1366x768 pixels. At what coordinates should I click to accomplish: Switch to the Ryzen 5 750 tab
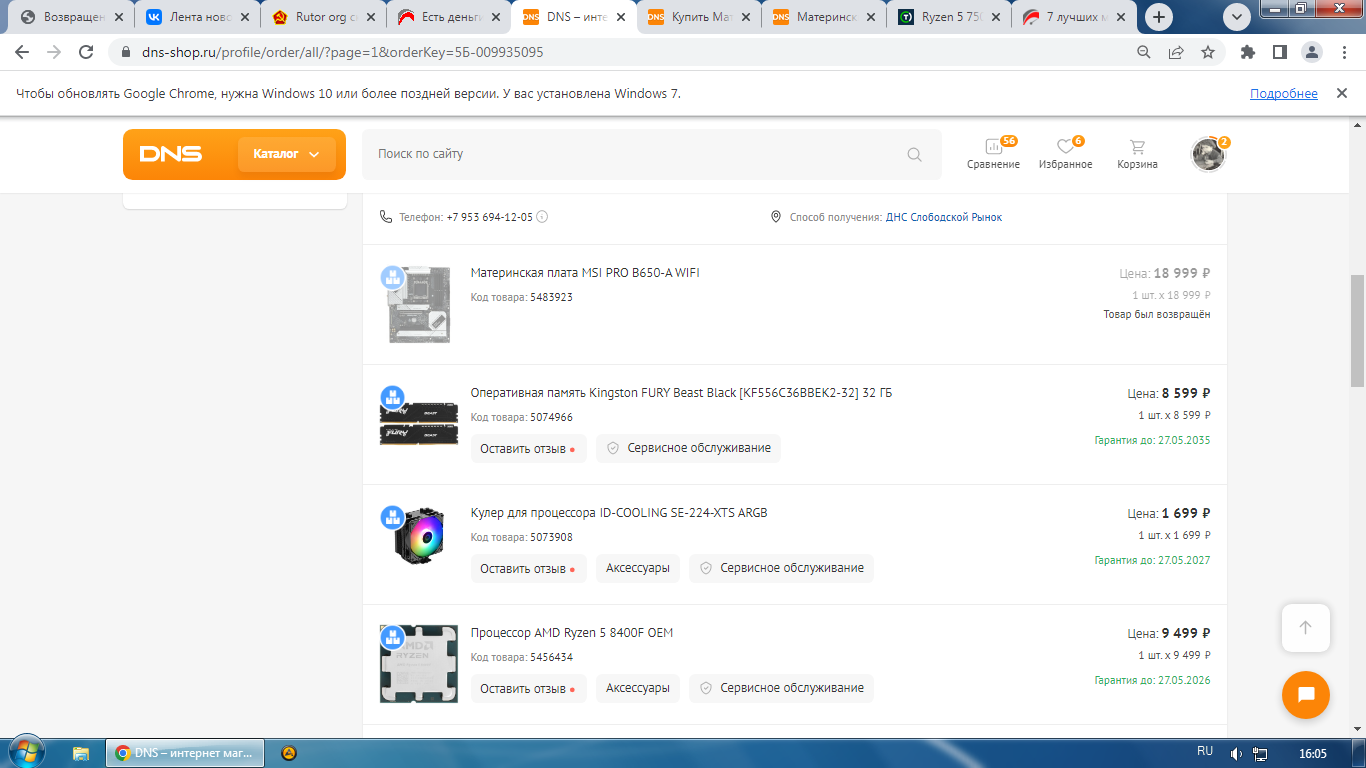(x=951, y=17)
